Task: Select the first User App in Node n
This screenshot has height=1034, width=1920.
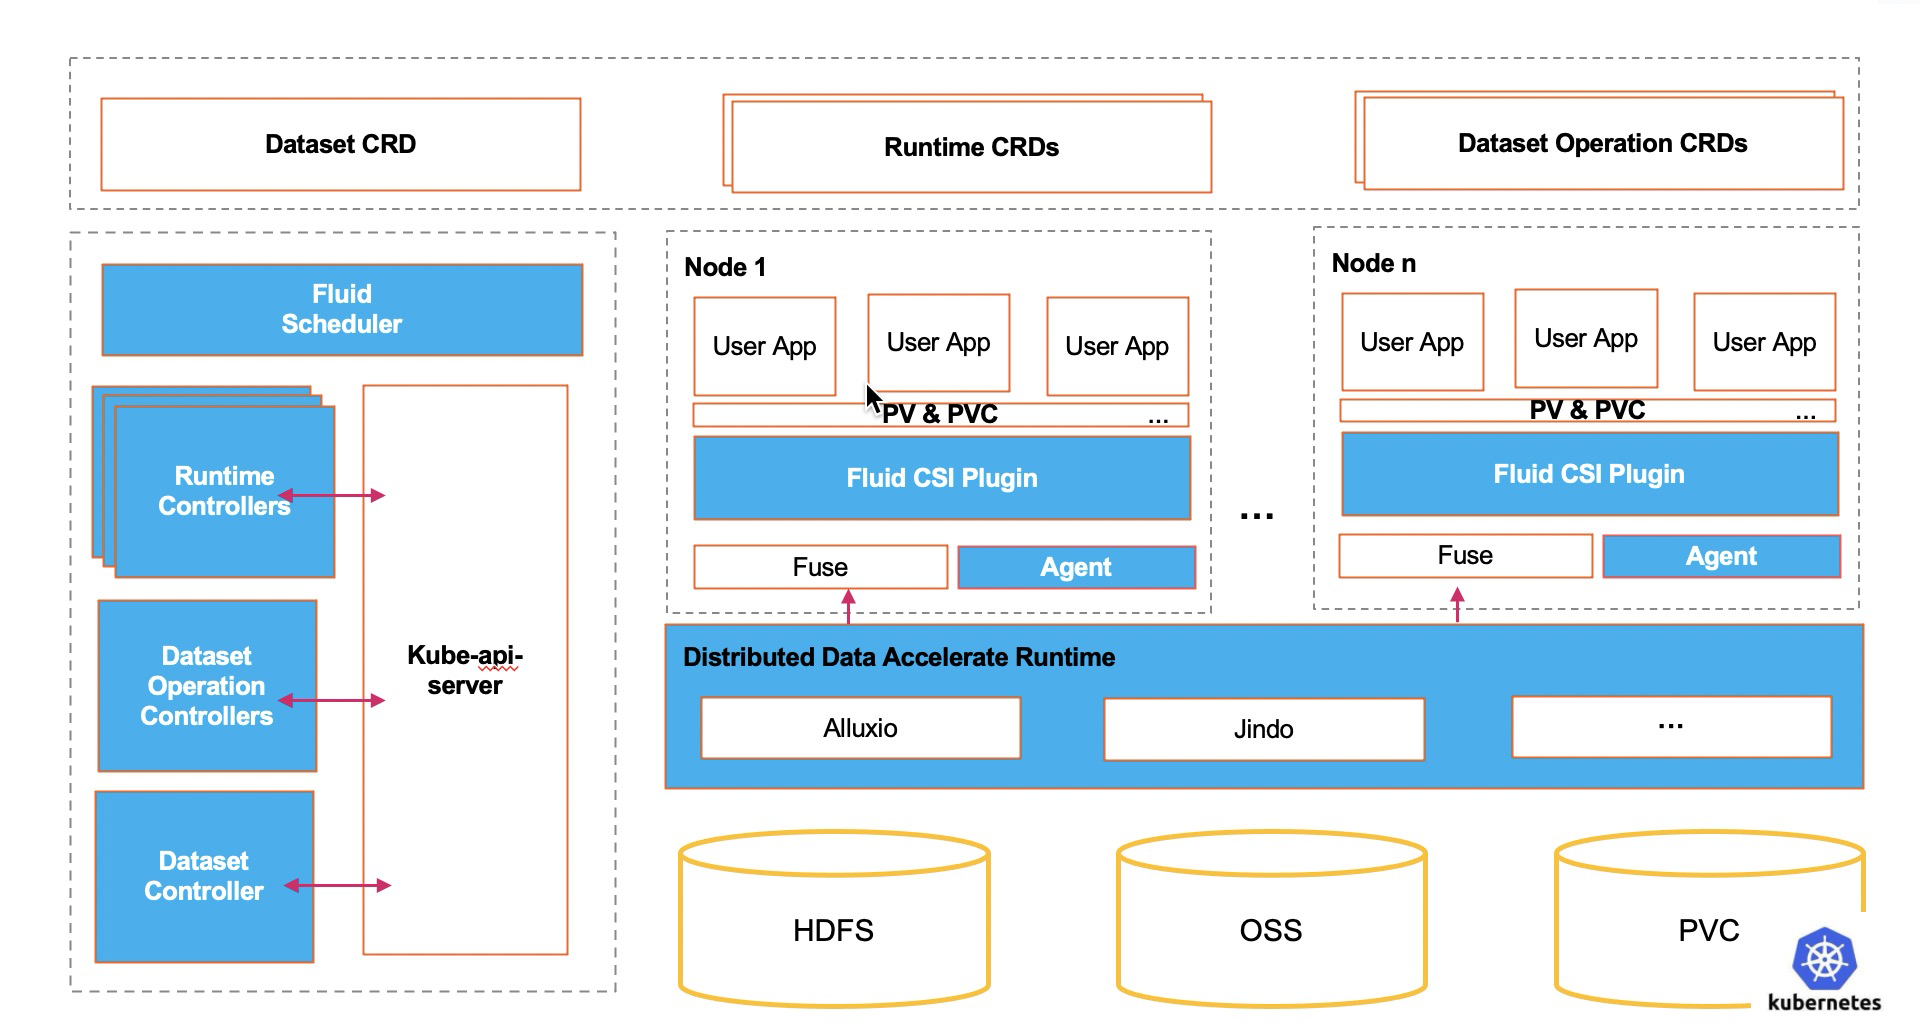Action: [x=1412, y=342]
